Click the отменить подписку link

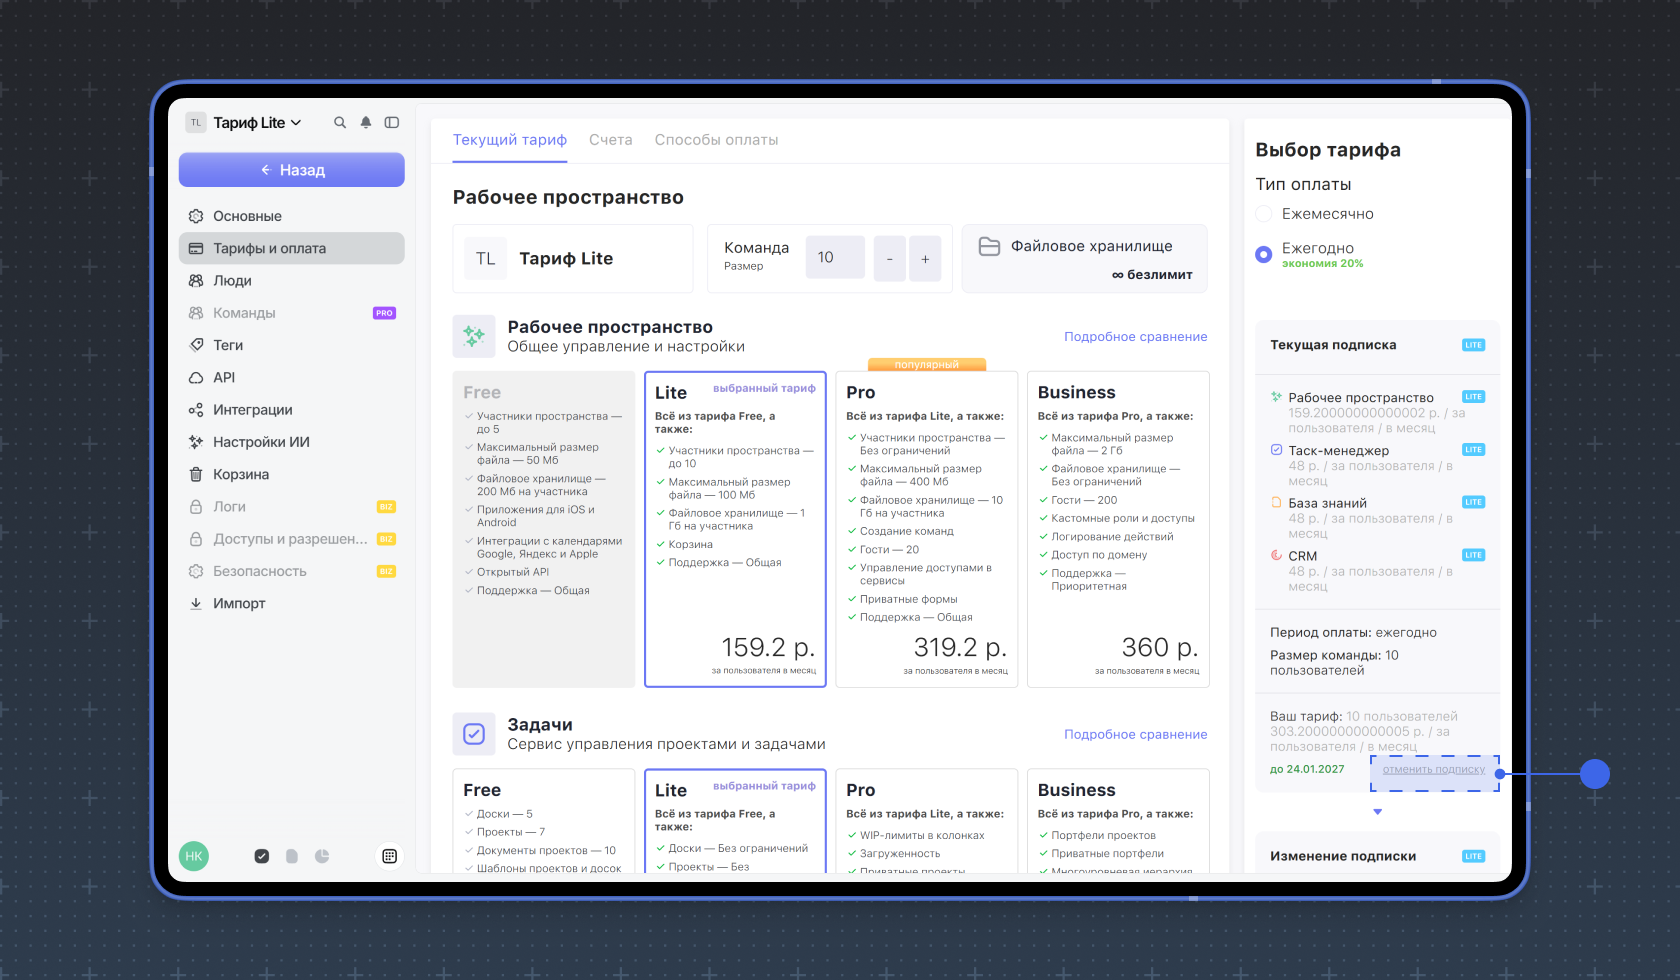[1434, 770]
